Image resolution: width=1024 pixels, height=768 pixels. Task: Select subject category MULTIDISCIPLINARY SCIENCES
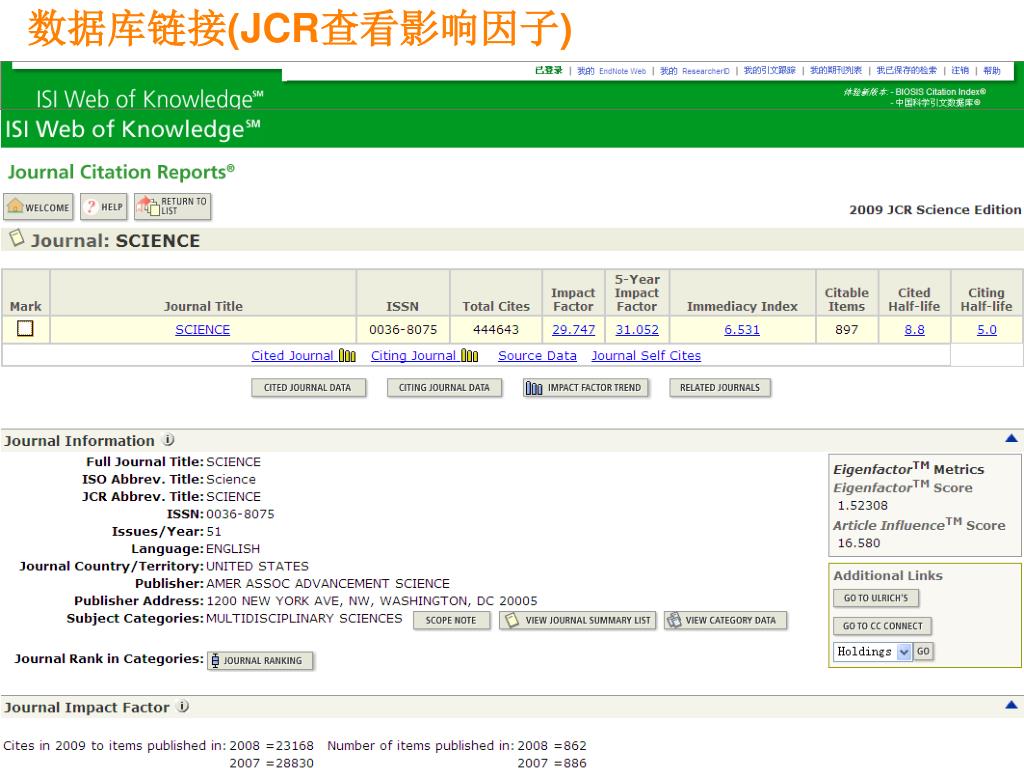tap(304, 618)
